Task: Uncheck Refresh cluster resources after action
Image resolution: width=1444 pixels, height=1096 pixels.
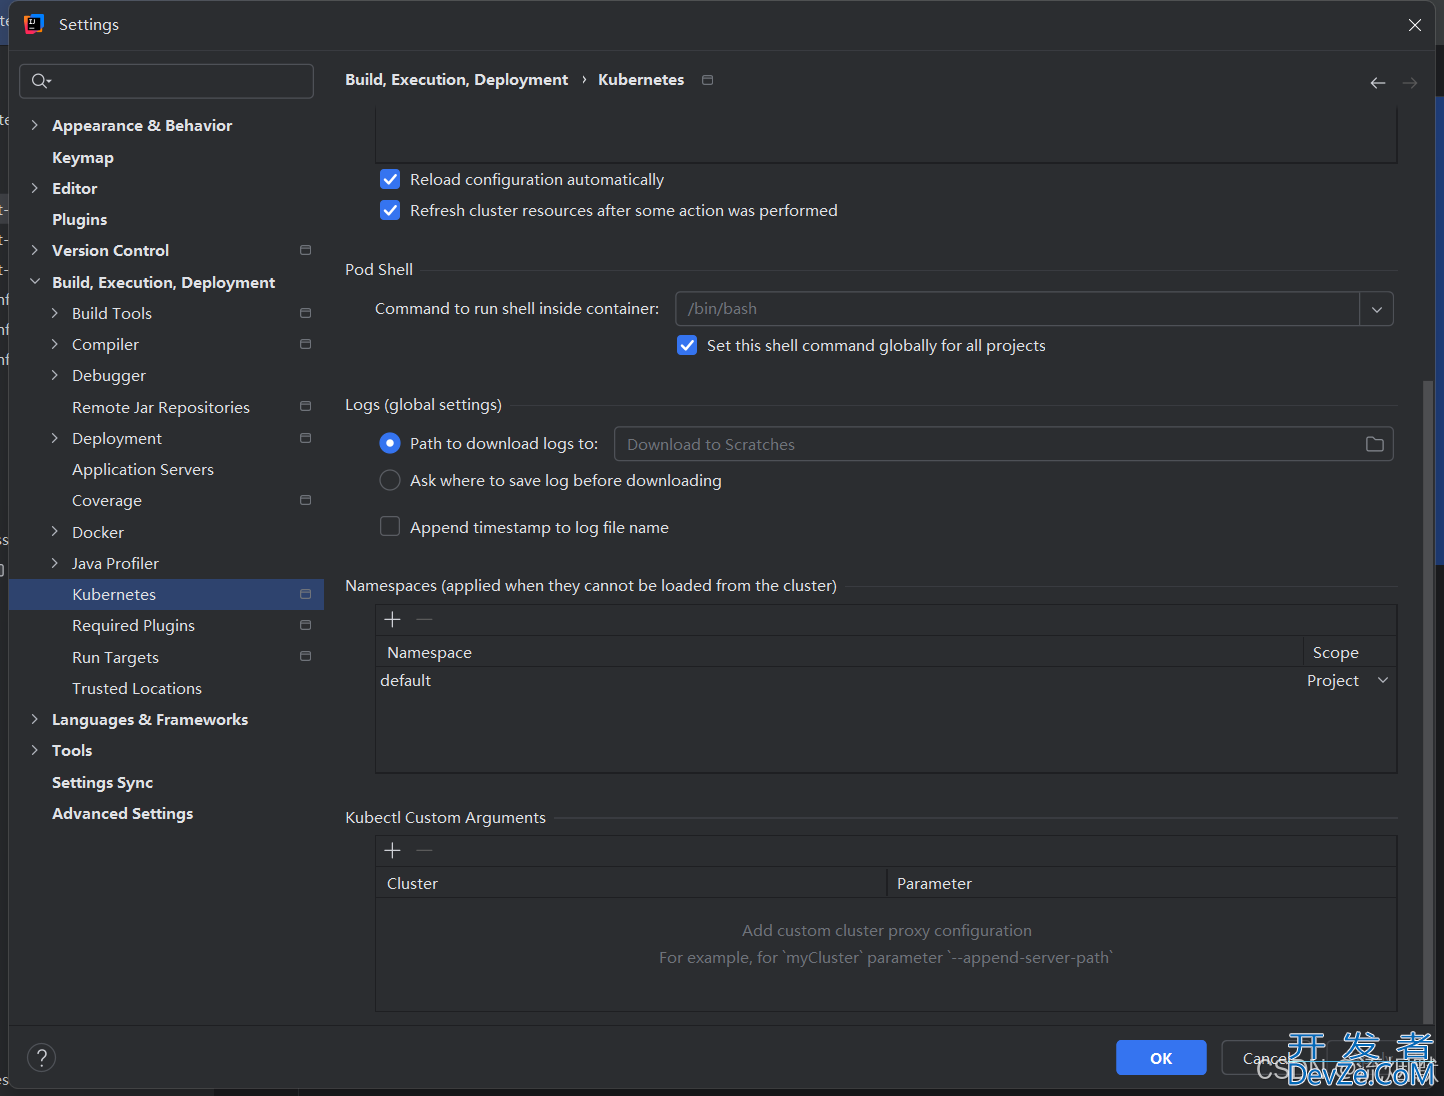Action: [x=390, y=211]
